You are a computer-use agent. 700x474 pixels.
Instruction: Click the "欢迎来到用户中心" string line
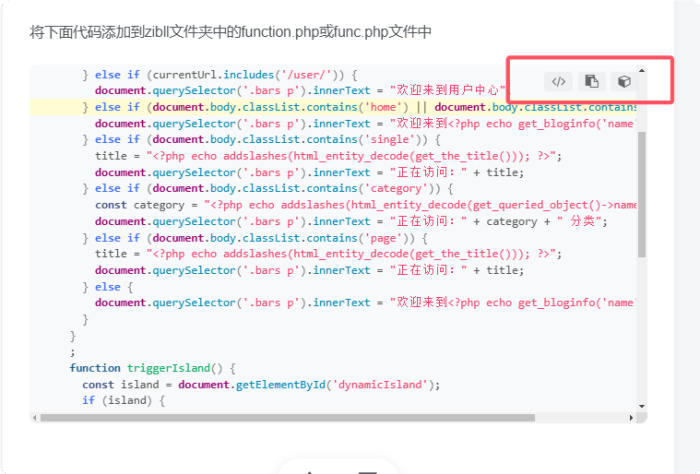pos(300,91)
